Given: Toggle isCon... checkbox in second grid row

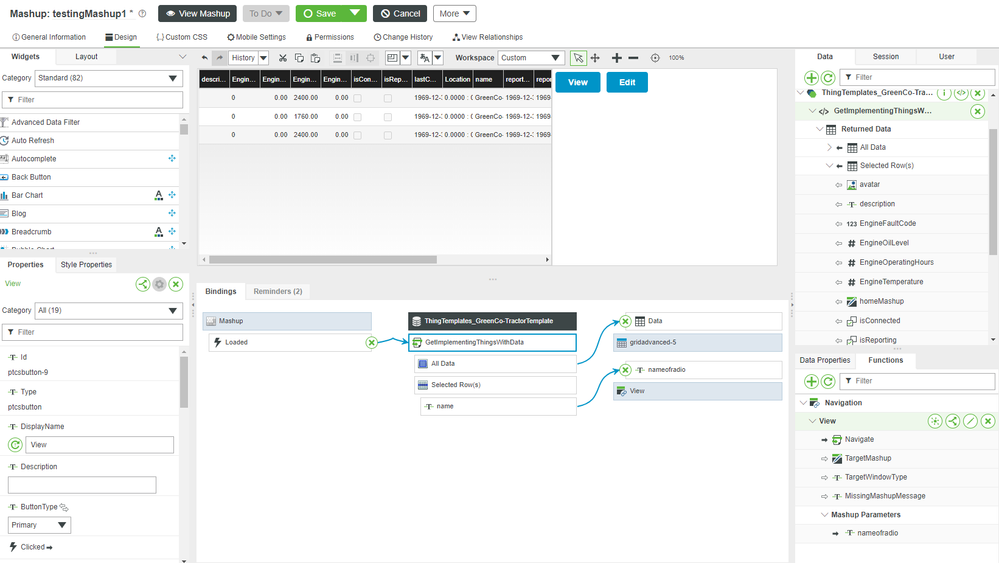Looking at the screenshot, I should [x=357, y=117].
